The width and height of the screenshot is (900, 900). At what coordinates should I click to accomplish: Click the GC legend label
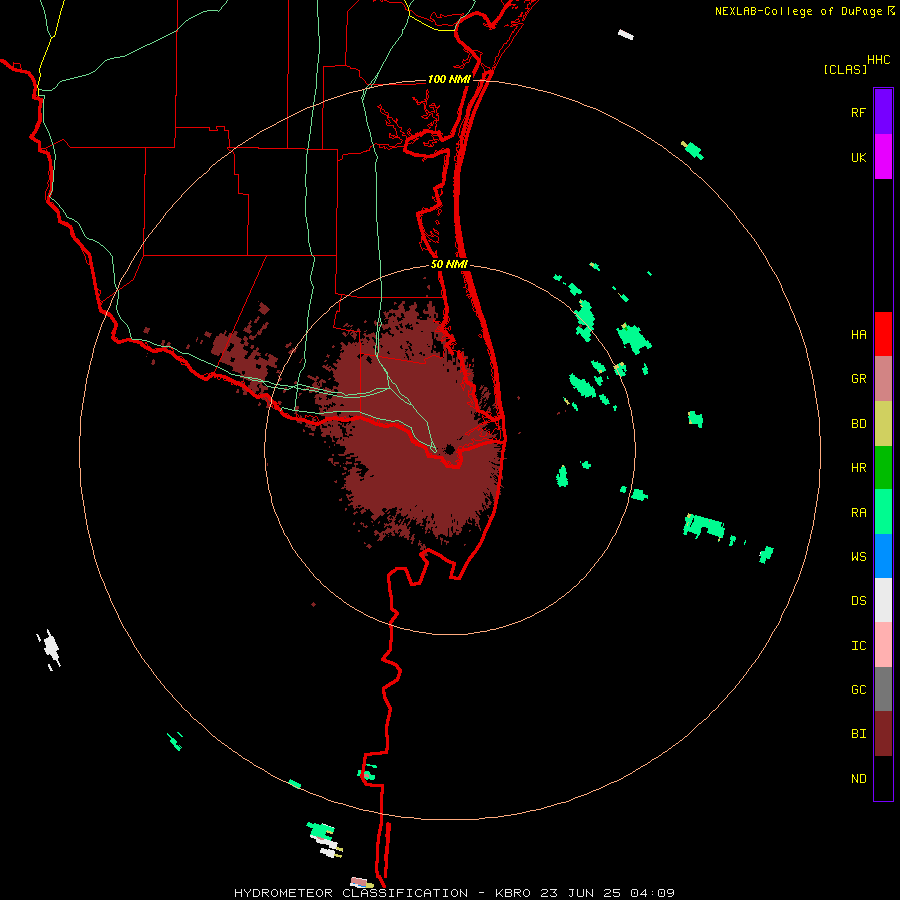(x=858, y=690)
